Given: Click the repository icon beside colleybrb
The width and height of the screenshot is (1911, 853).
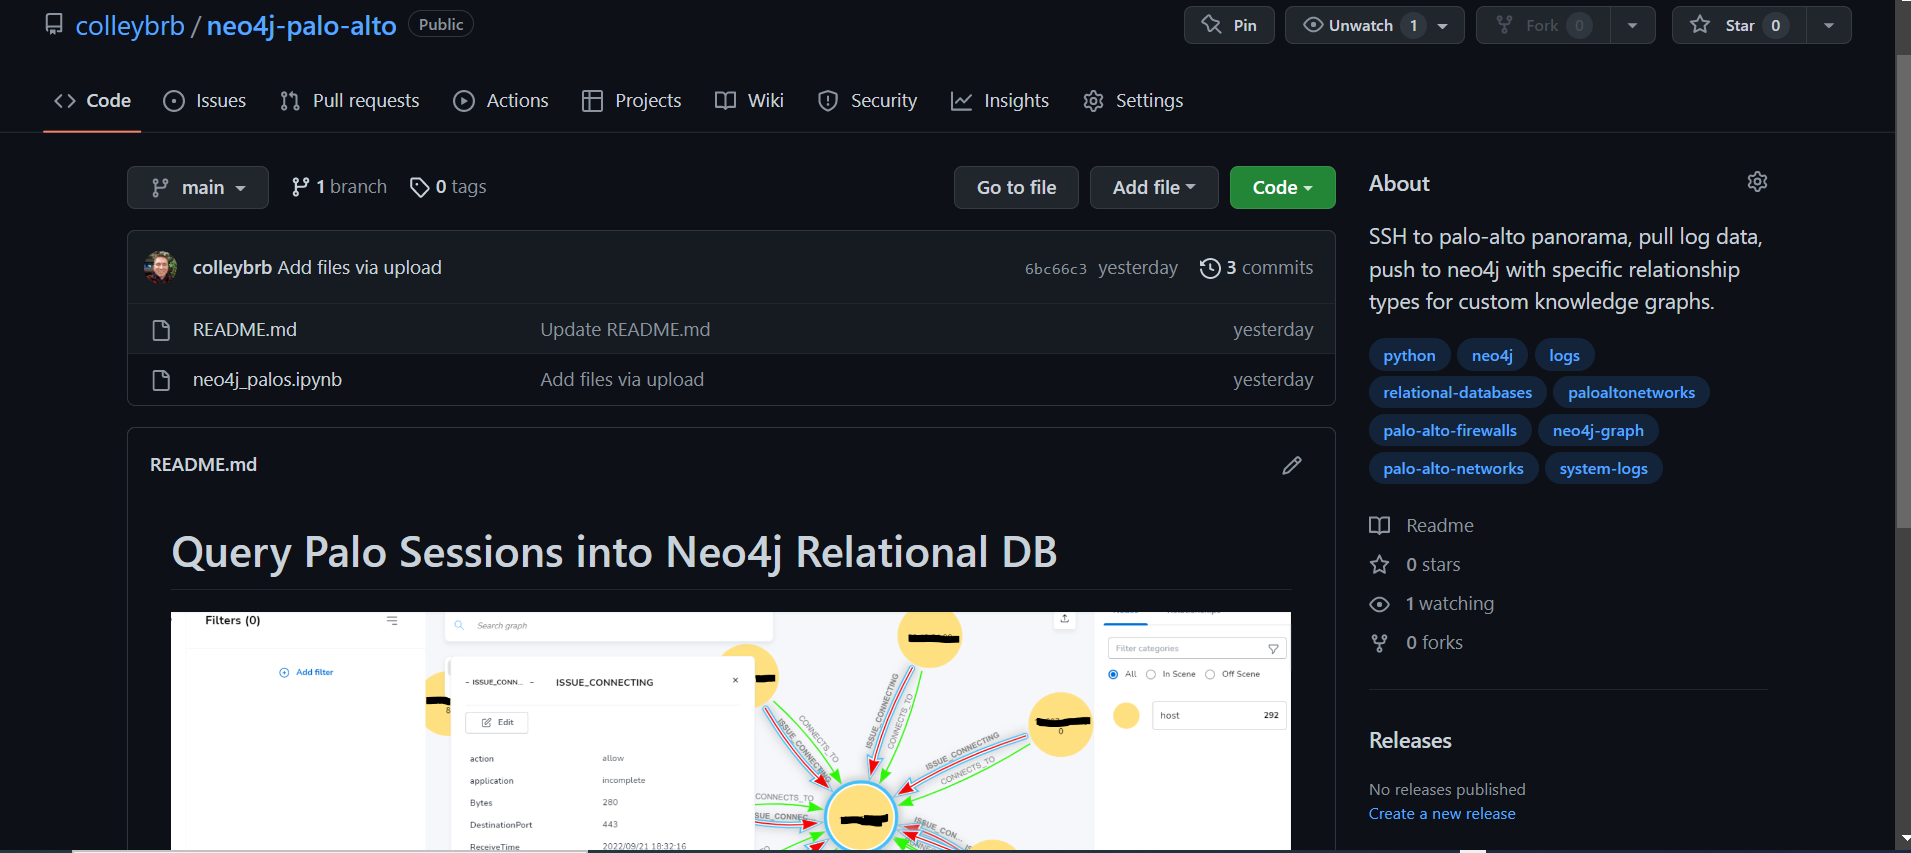Looking at the screenshot, I should point(54,24).
